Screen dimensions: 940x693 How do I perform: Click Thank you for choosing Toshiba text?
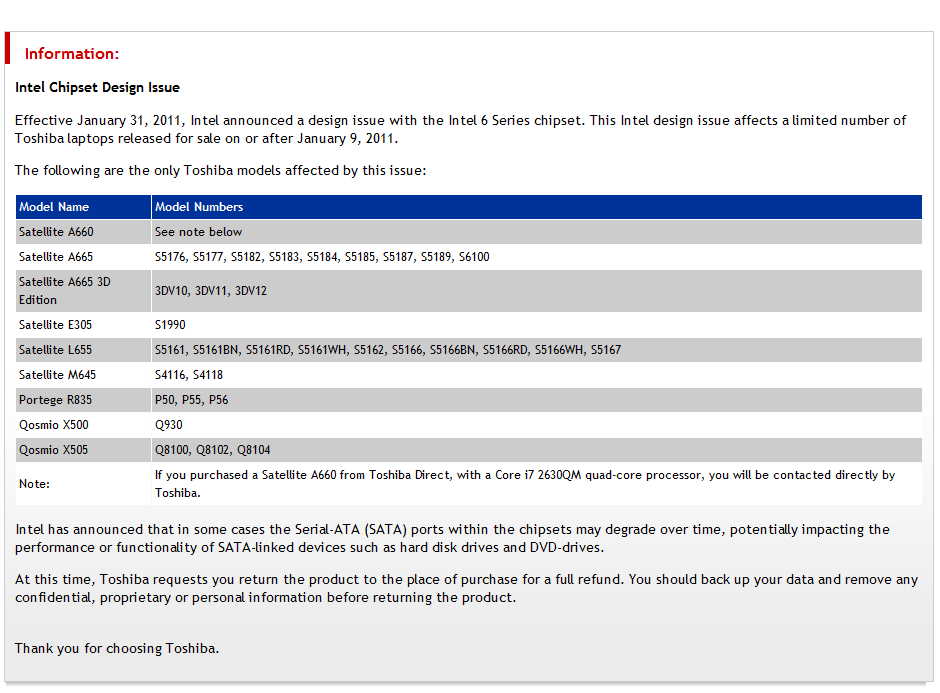click(x=117, y=649)
